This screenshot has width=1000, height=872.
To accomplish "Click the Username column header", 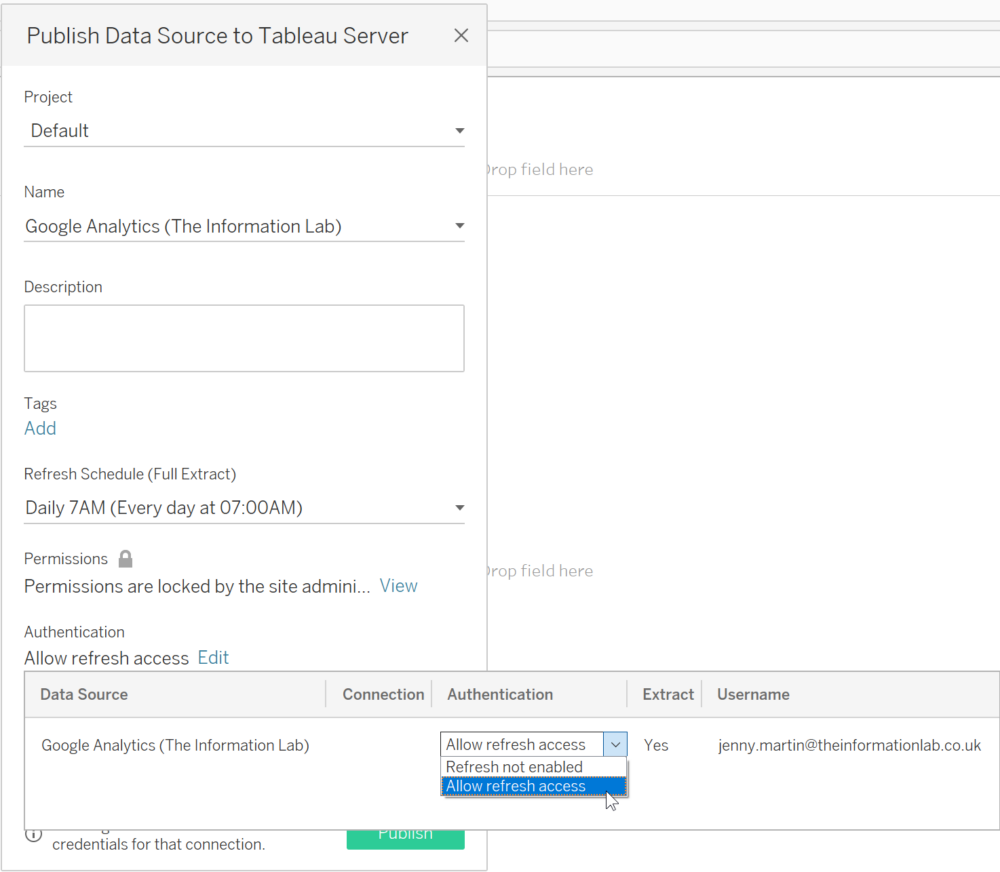I will [753, 694].
